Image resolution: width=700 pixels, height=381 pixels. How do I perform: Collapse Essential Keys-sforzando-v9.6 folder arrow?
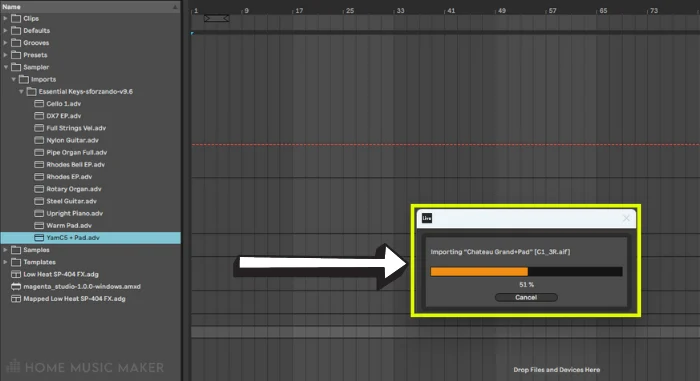tap(21, 92)
